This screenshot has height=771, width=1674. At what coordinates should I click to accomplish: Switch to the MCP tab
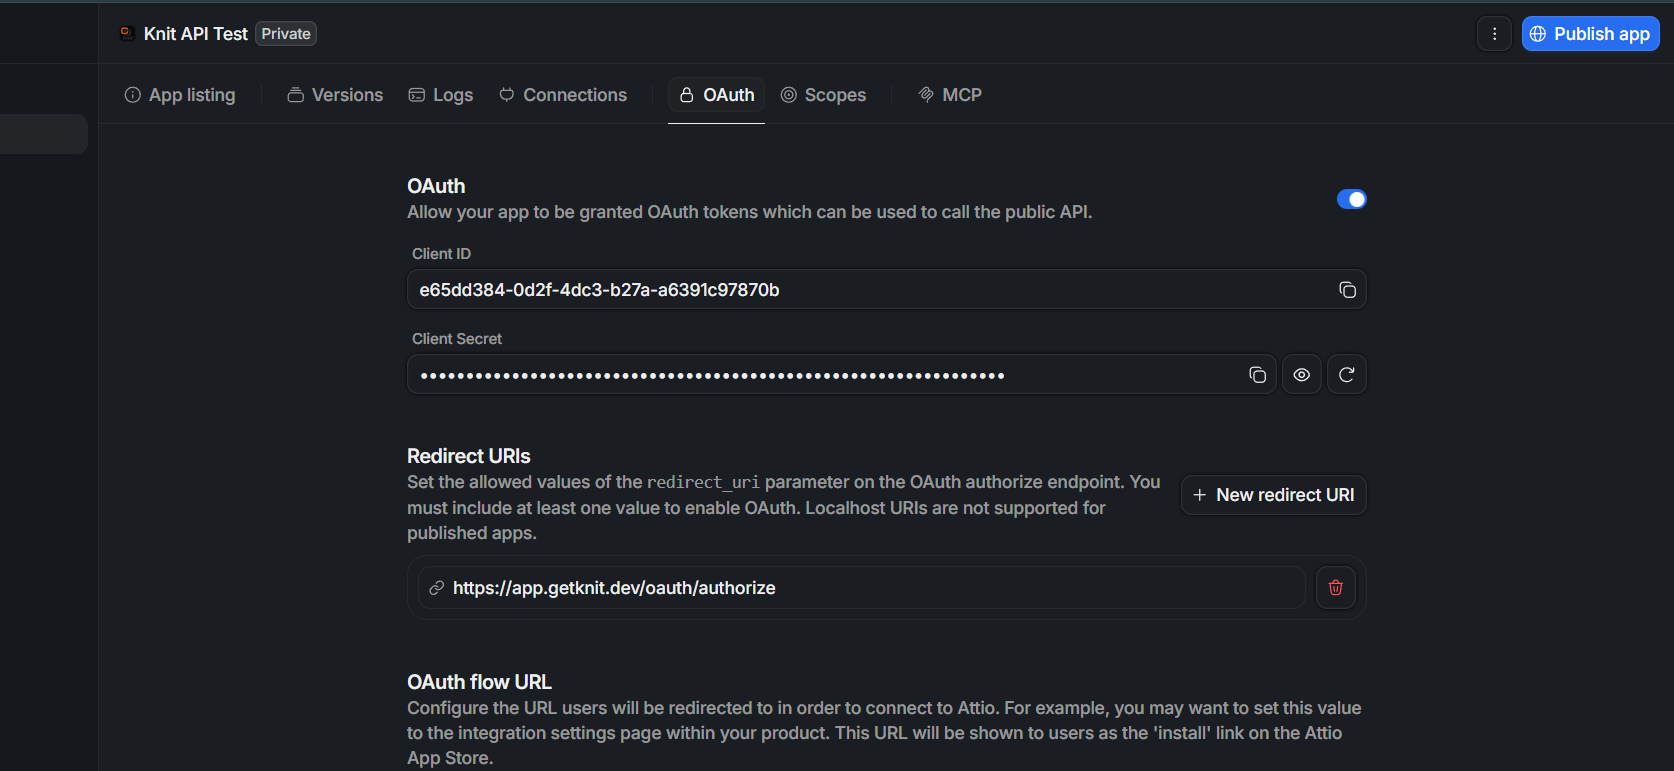point(950,95)
